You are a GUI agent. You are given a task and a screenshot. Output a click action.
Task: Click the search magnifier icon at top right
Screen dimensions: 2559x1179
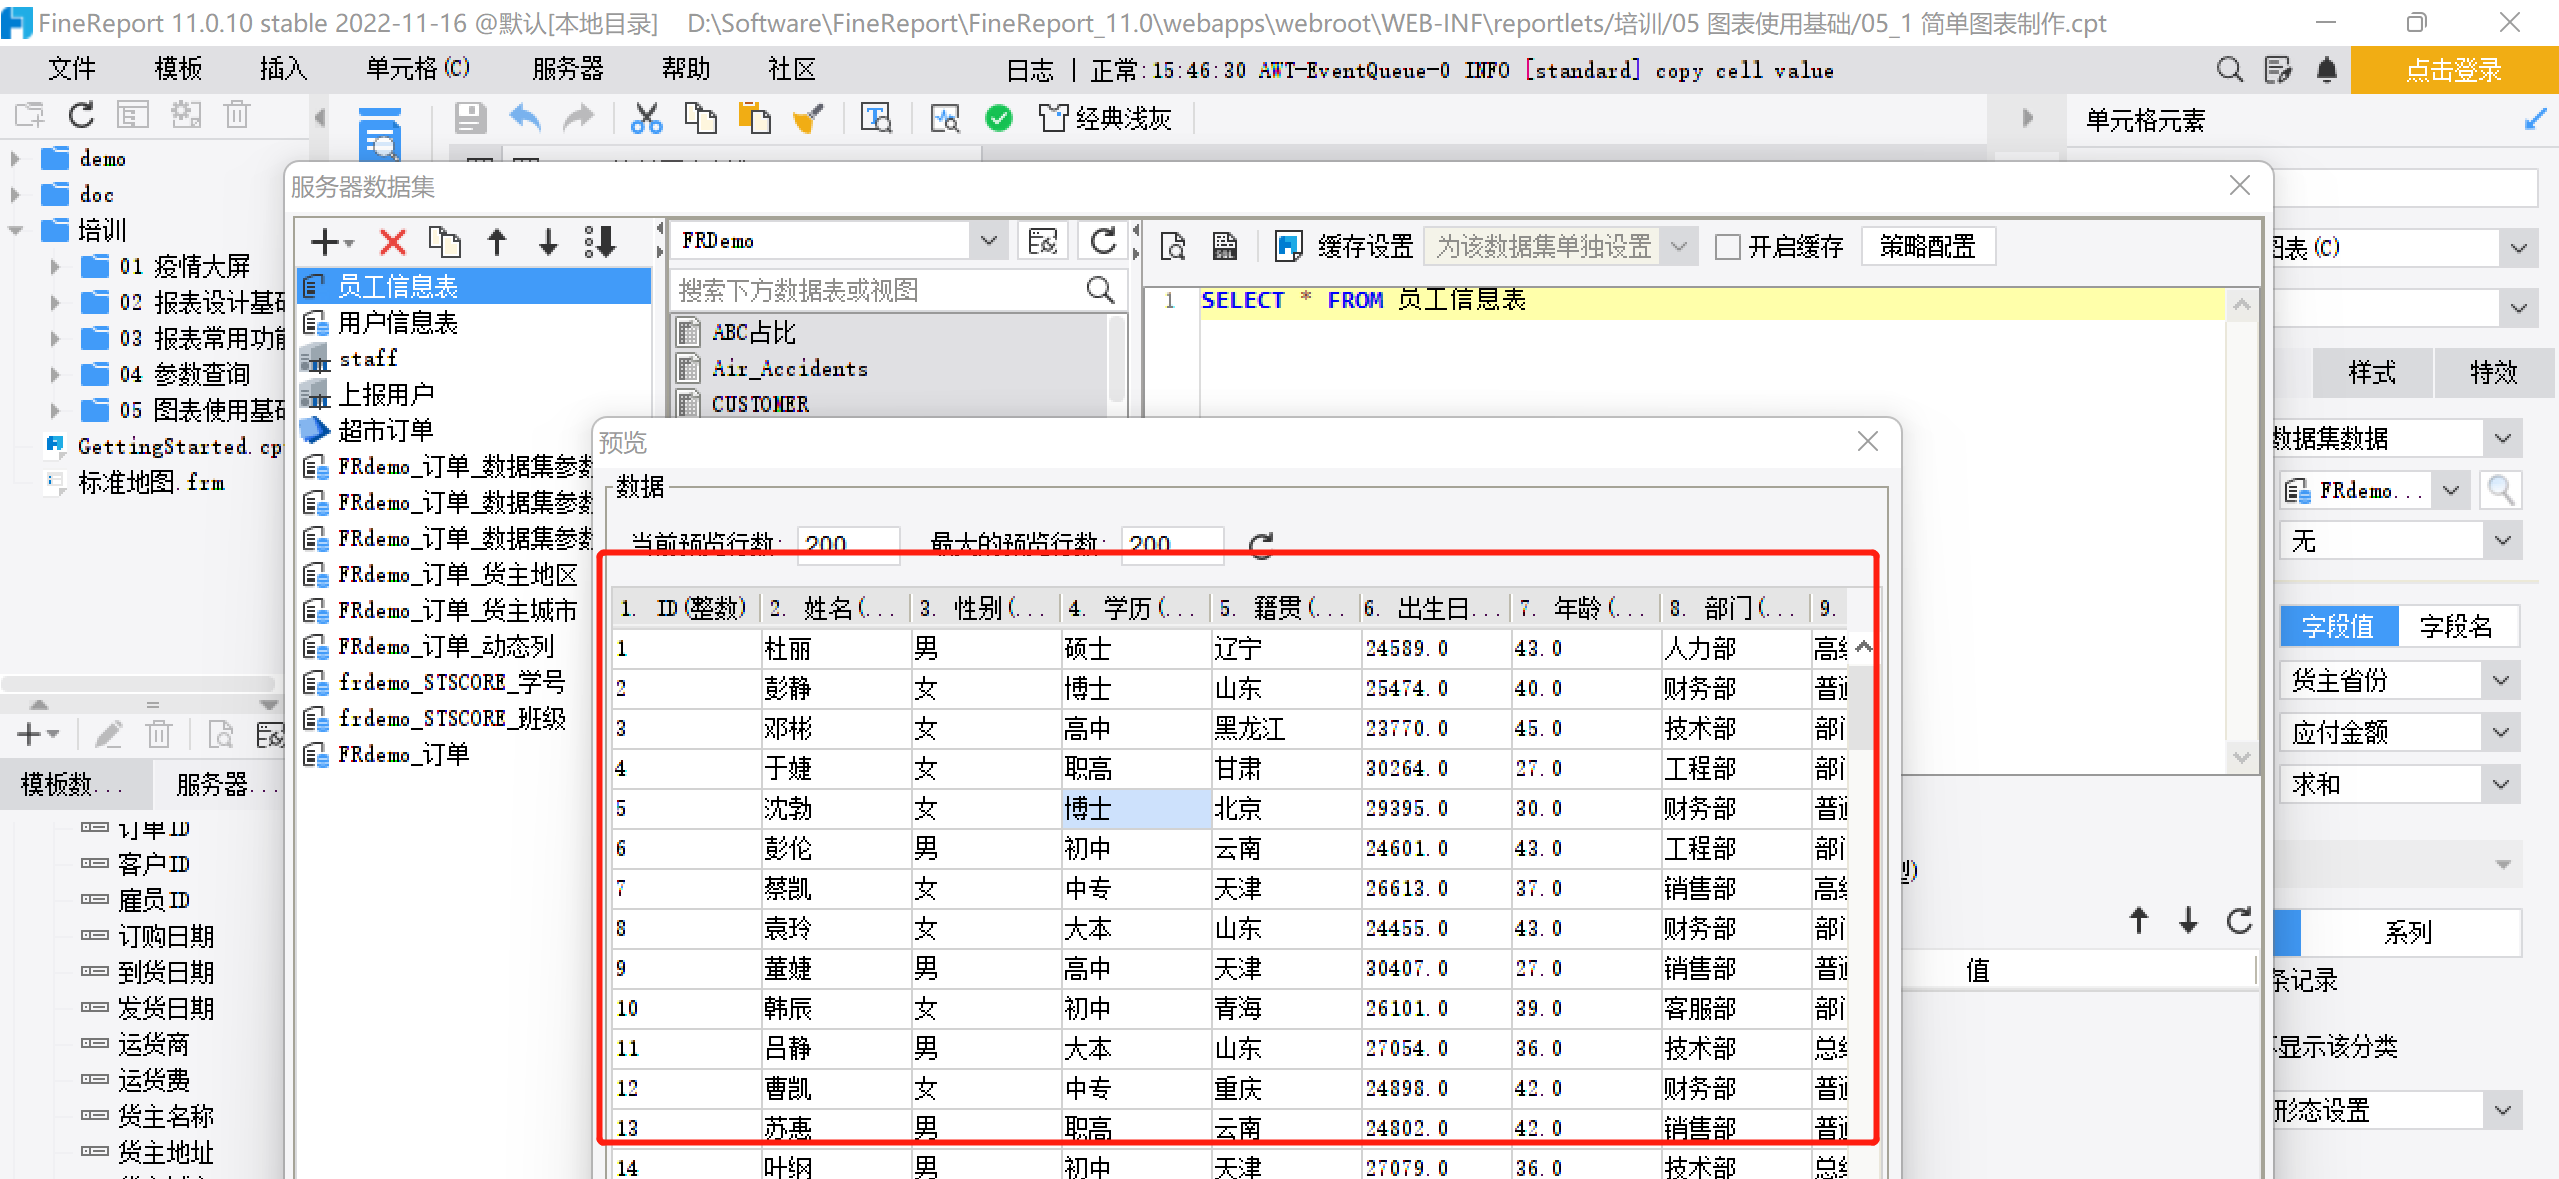(2229, 70)
